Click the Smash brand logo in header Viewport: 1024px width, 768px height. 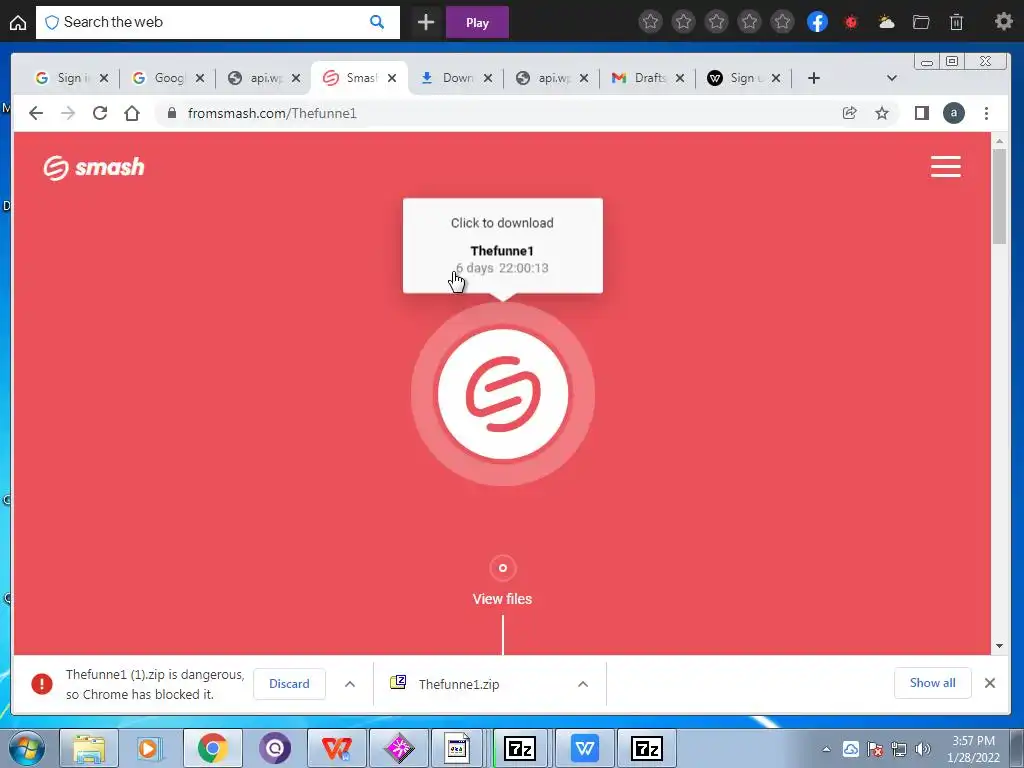pos(94,167)
